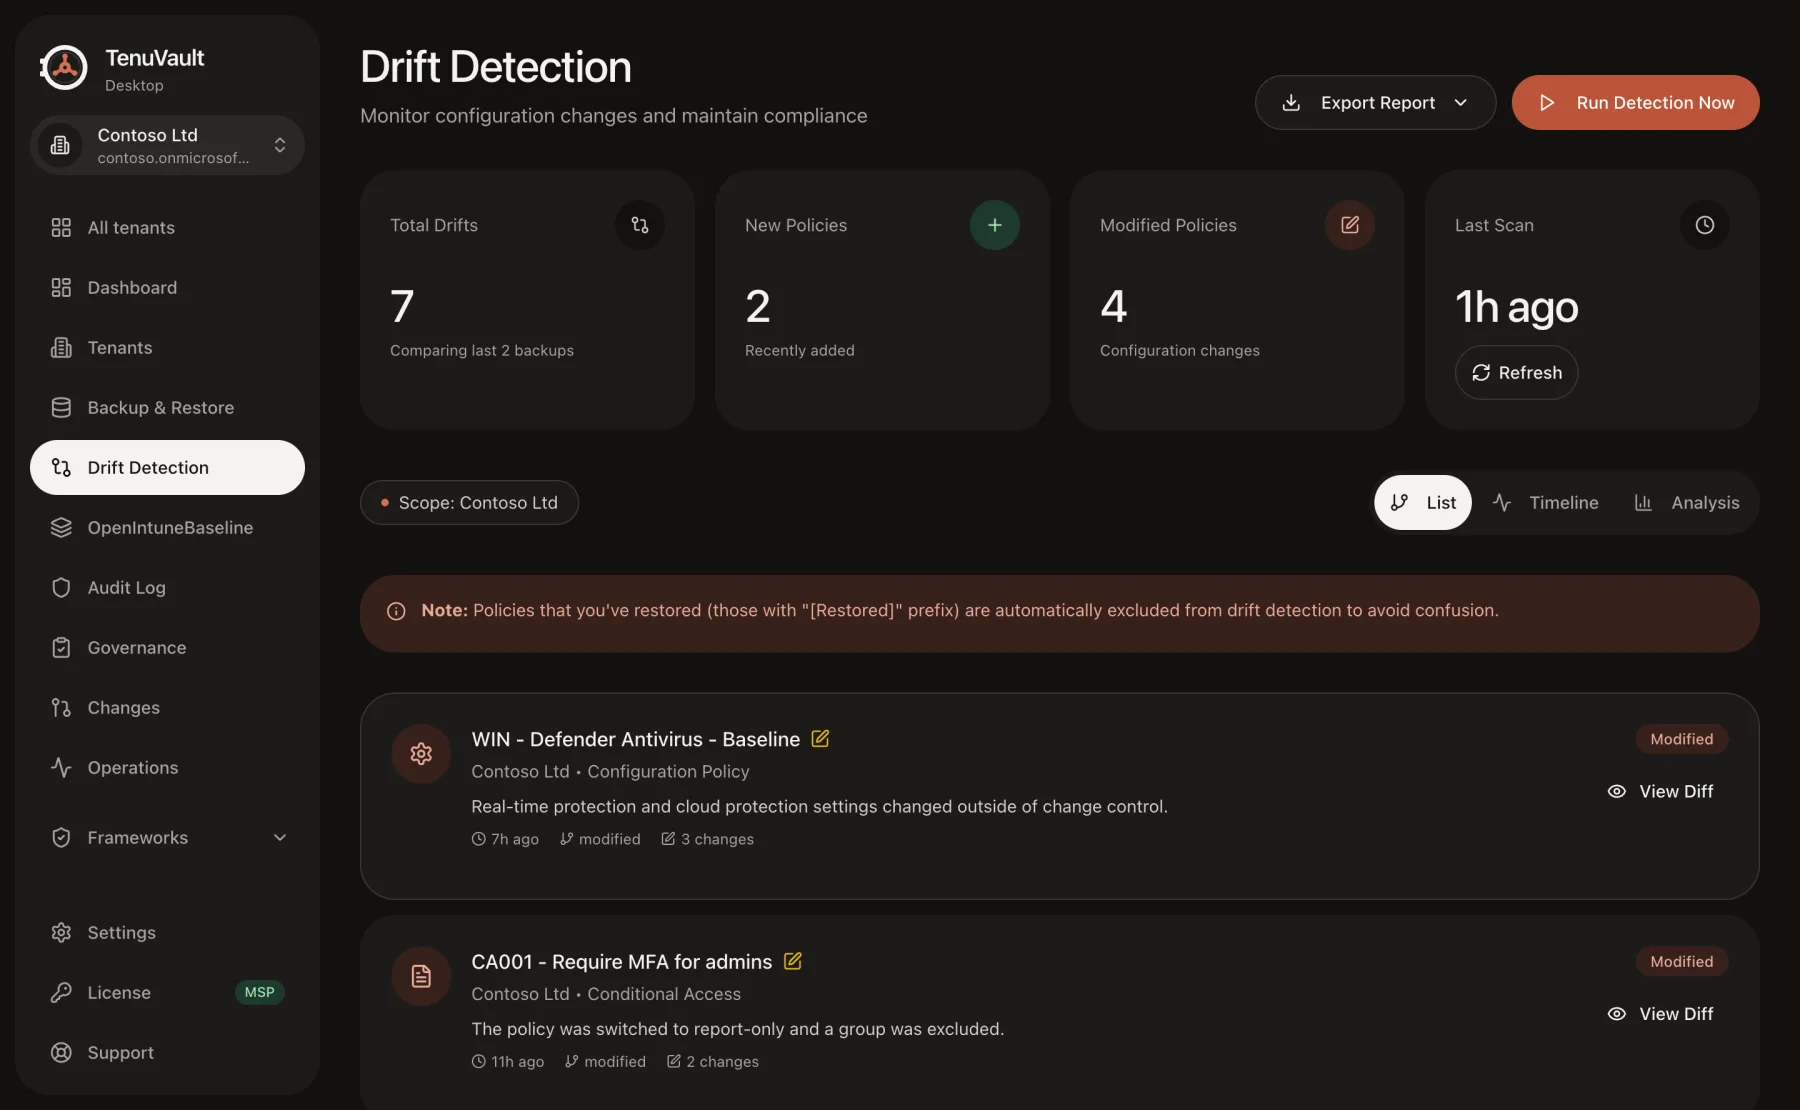1800x1110 pixels.
Task: Click the TenuVault logo icon
Action: 64,68
